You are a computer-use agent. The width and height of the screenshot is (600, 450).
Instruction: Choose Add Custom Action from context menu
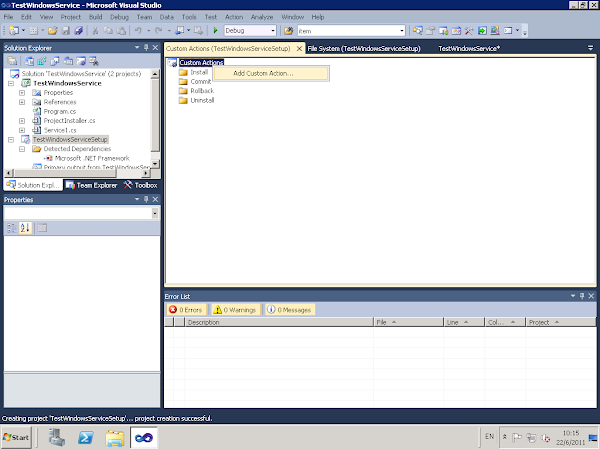coord(271,73)
